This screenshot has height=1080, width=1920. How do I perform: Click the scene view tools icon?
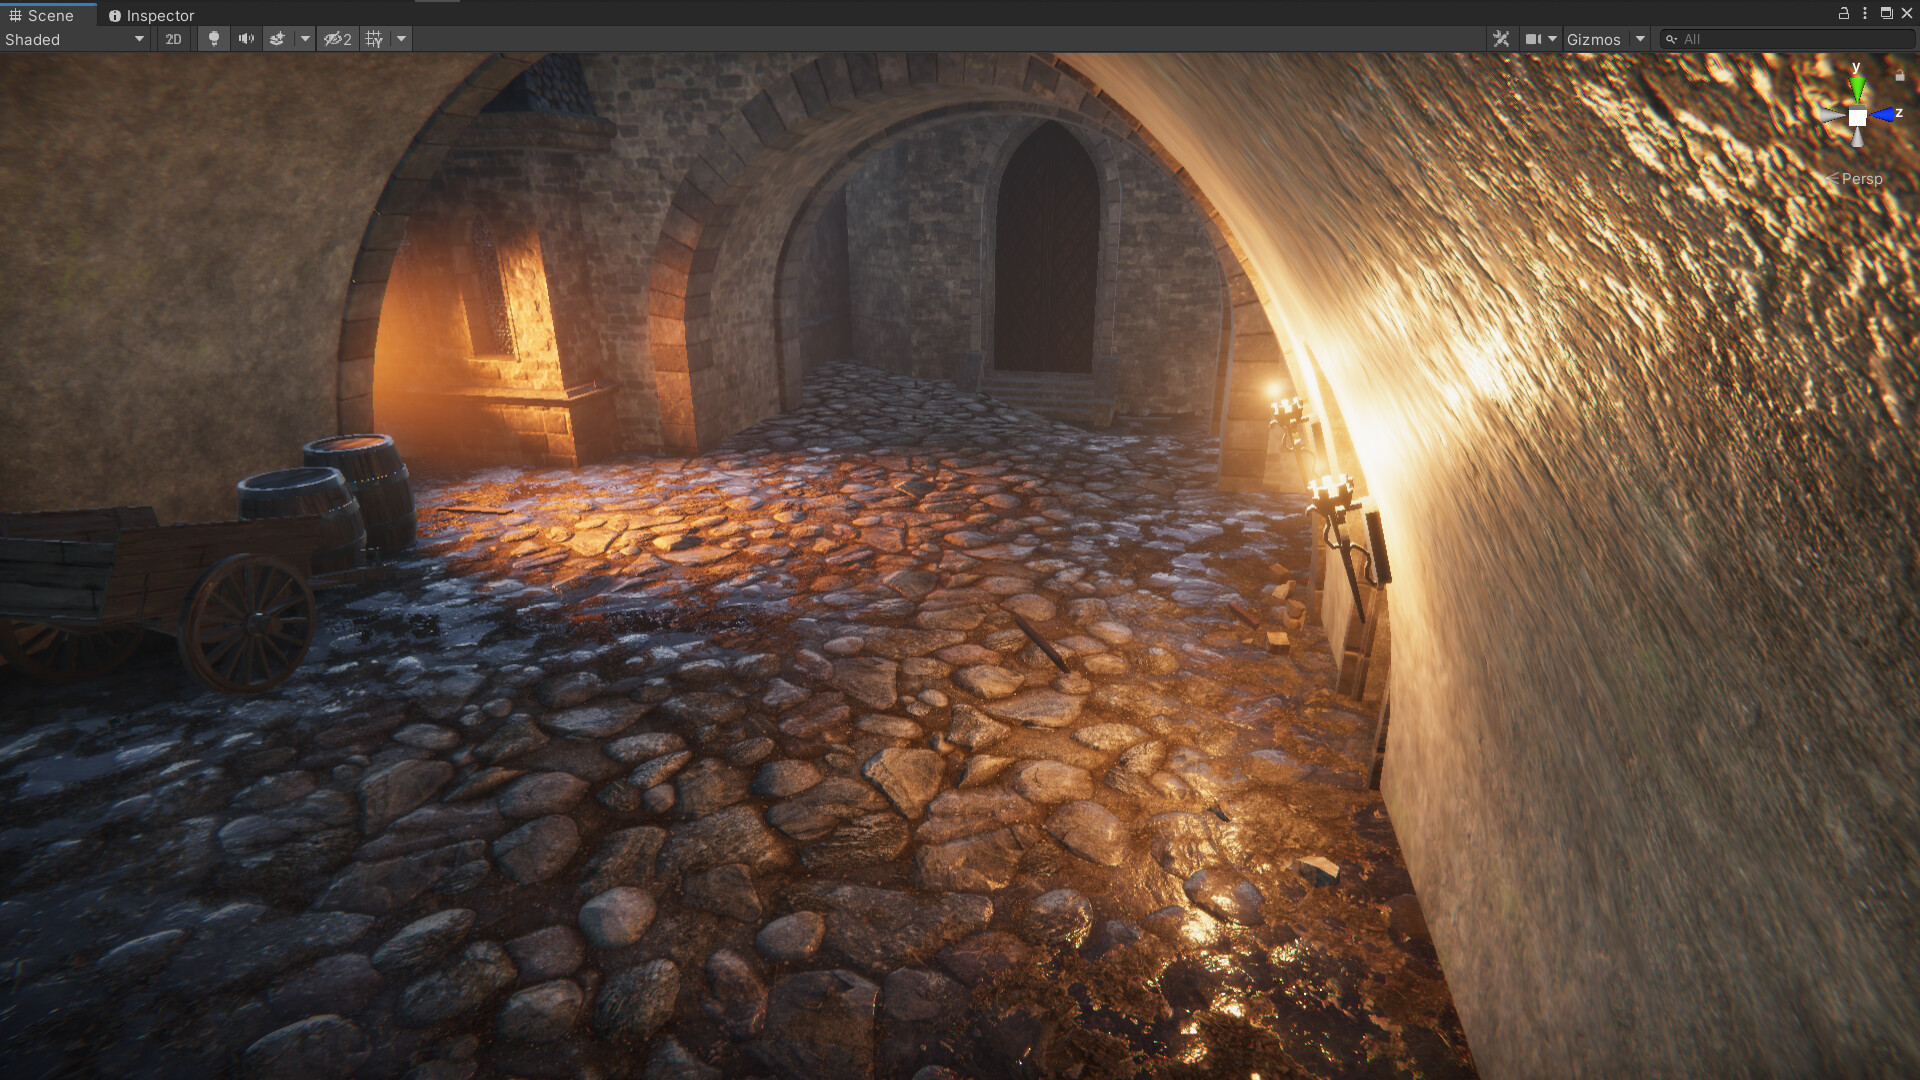point(1502,39)
